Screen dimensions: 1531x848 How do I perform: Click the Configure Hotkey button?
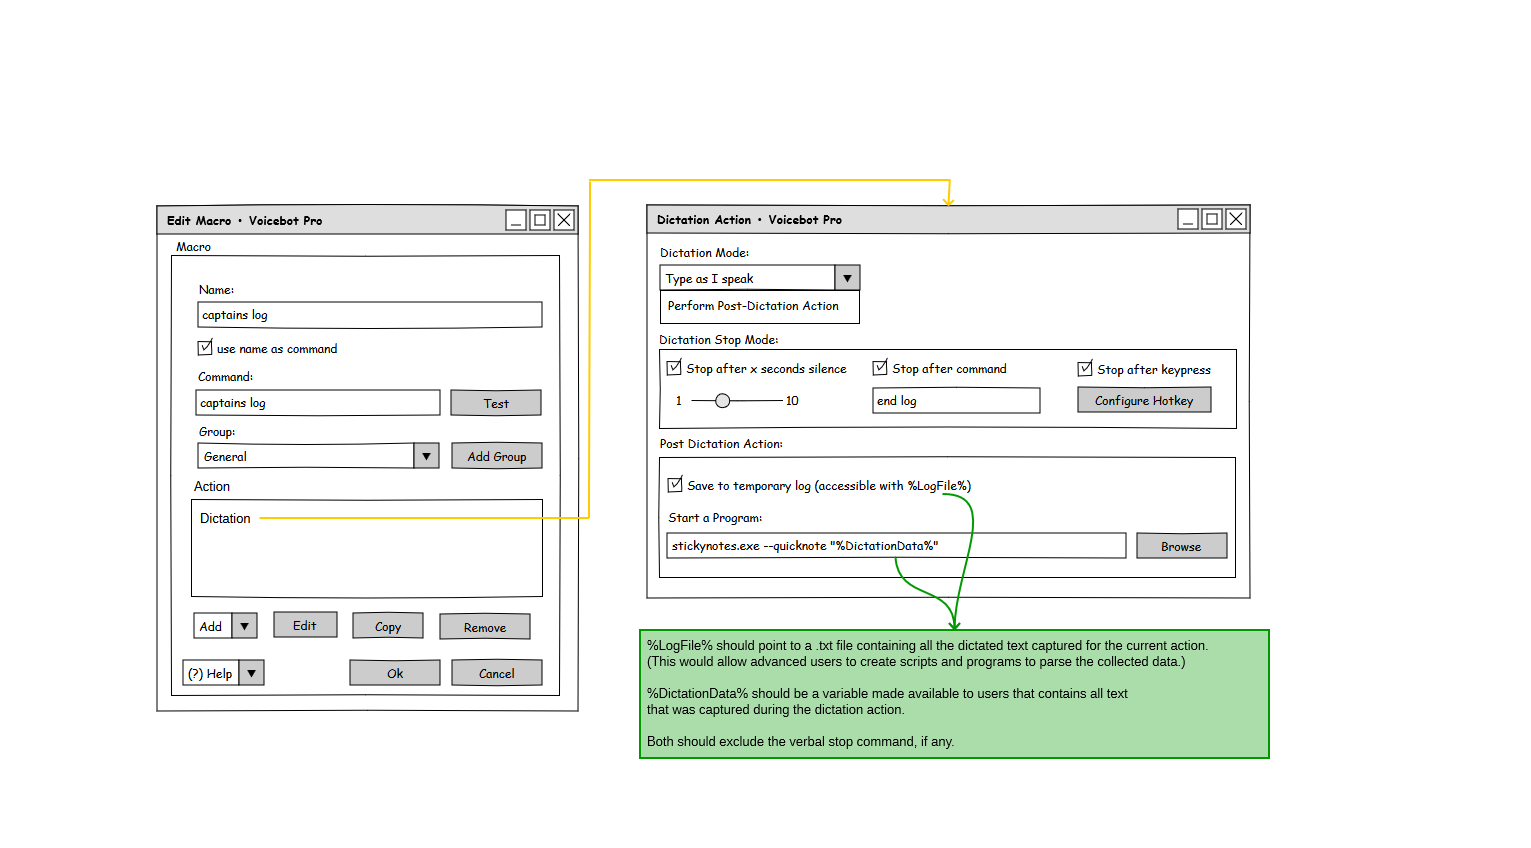[x=1144, y=400]
